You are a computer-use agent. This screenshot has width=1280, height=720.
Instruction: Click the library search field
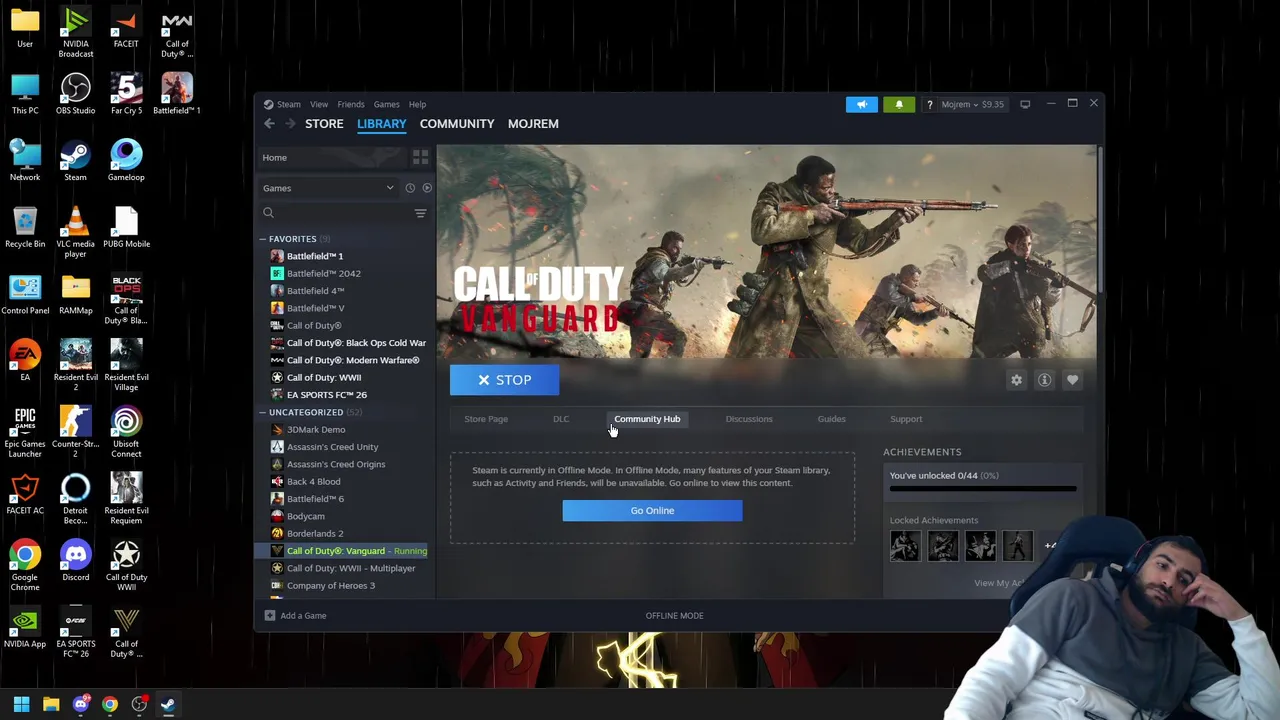click(335, 213)
